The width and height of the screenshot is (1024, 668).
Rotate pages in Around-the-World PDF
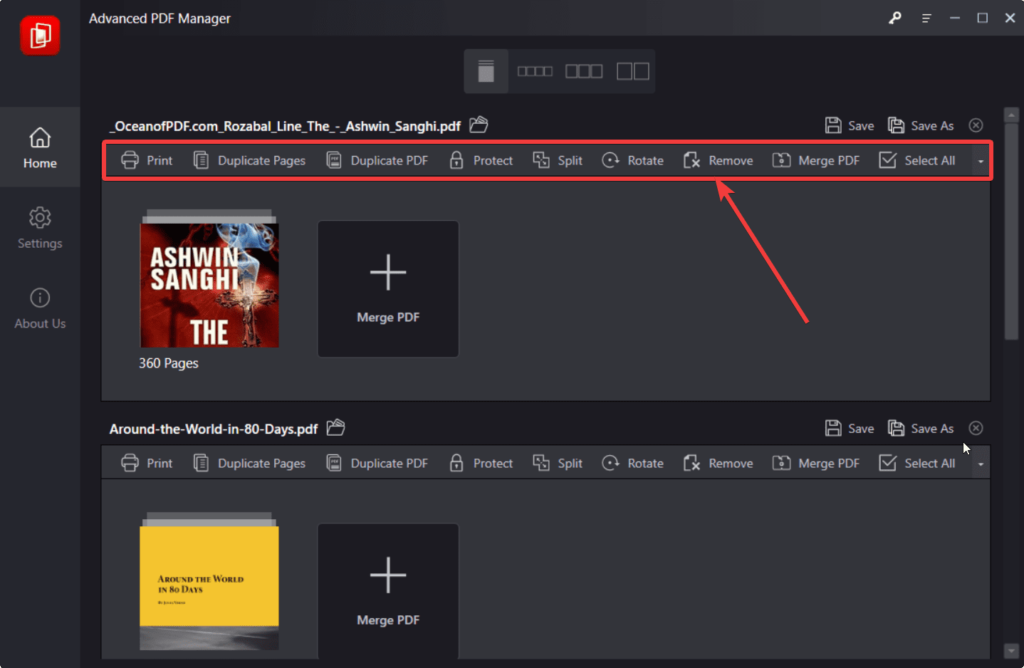coord(633,464)
